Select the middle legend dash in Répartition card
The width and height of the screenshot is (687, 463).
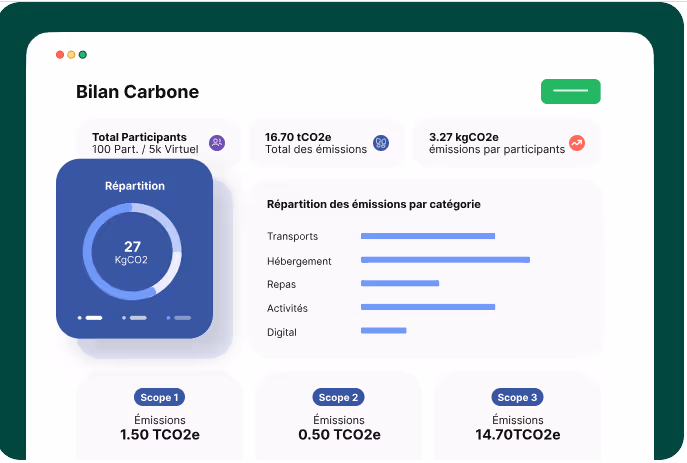point(138,318)
